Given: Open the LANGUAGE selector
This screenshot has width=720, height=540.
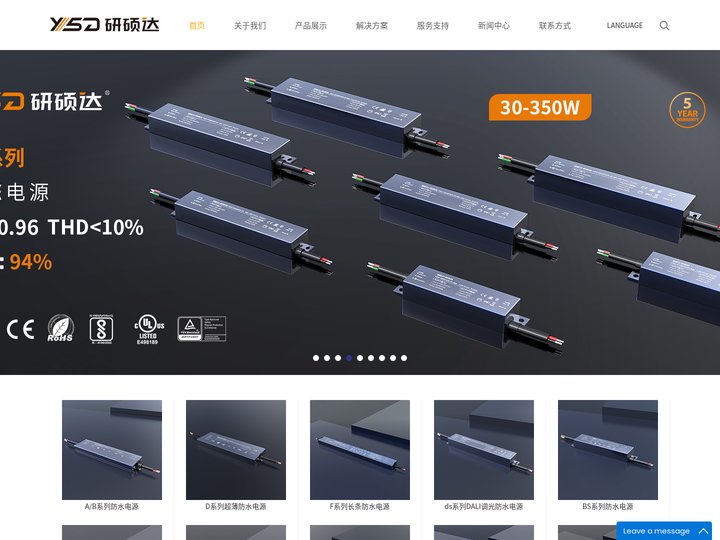Looking at the screenshot, I should pos(624,25).
